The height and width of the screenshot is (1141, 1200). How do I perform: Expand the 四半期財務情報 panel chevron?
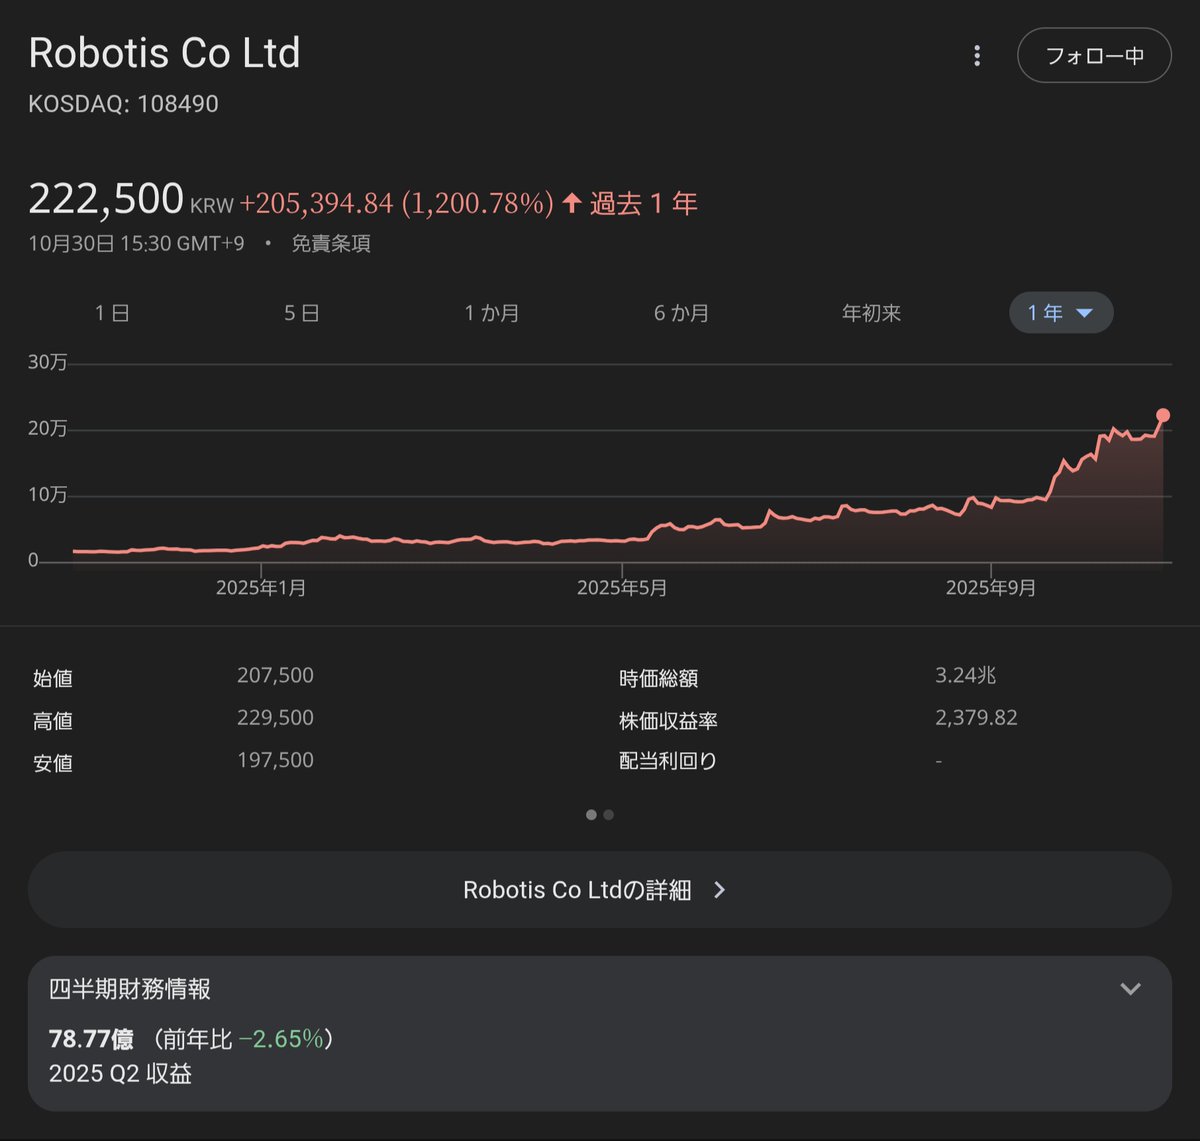click(x=1130, y=989)
